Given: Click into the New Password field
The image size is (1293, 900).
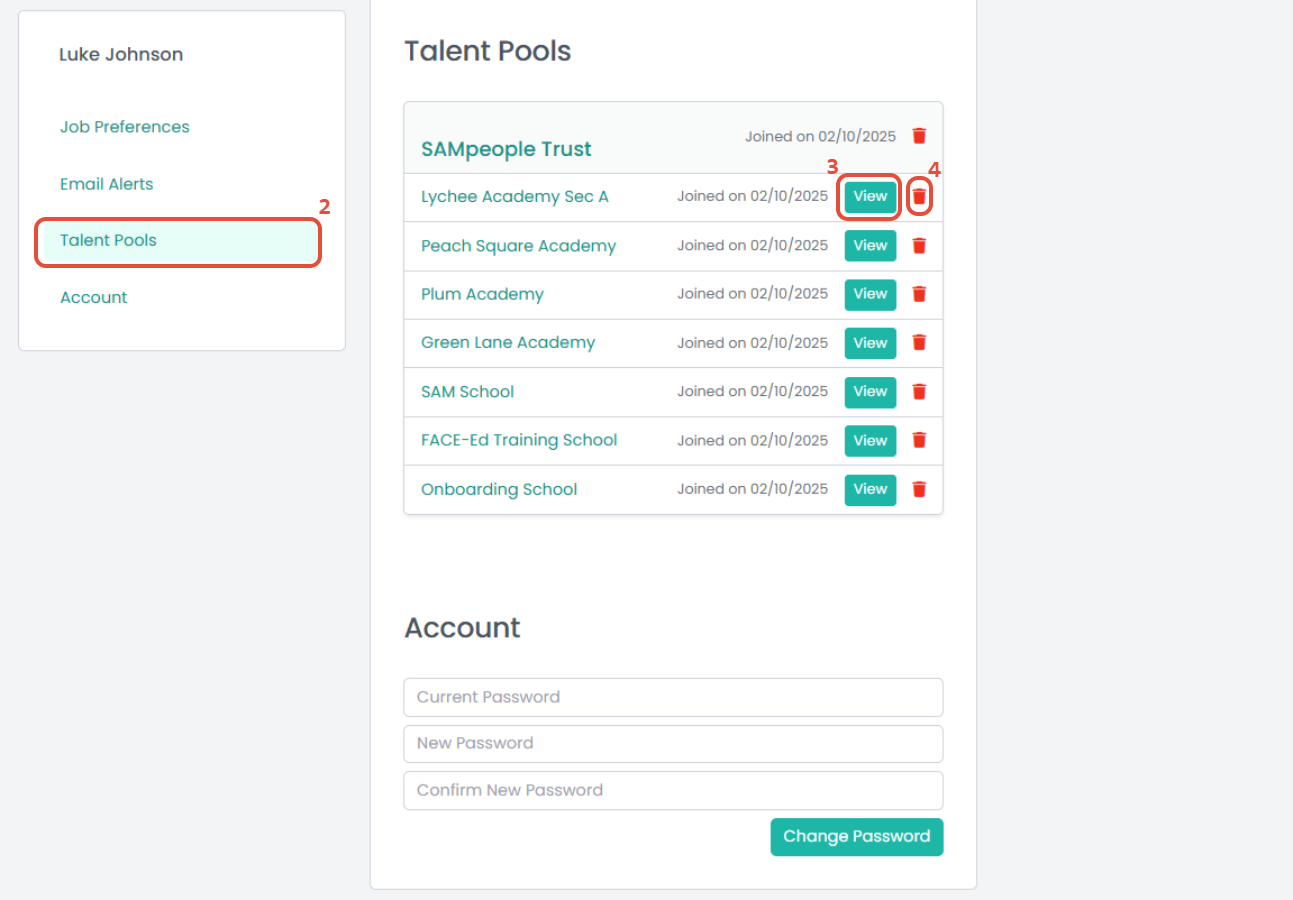Looking at the screenshot, I should (673, 743).
